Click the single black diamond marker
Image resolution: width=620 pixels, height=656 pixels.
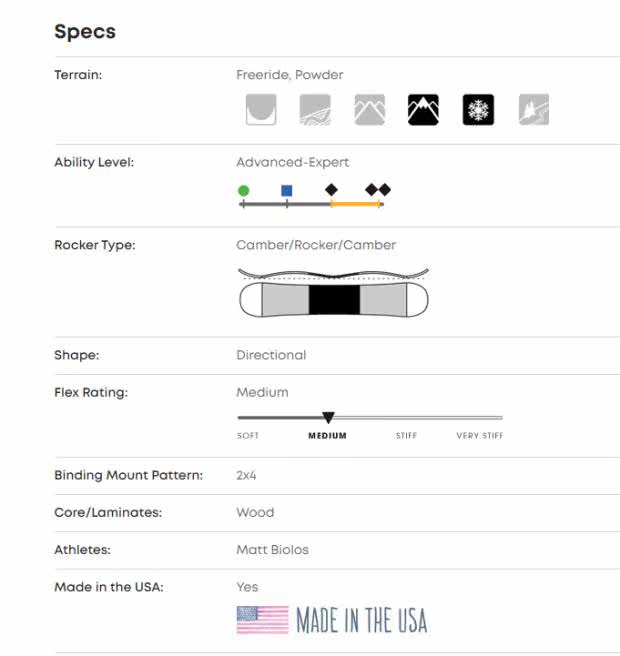tap(331, 189)
